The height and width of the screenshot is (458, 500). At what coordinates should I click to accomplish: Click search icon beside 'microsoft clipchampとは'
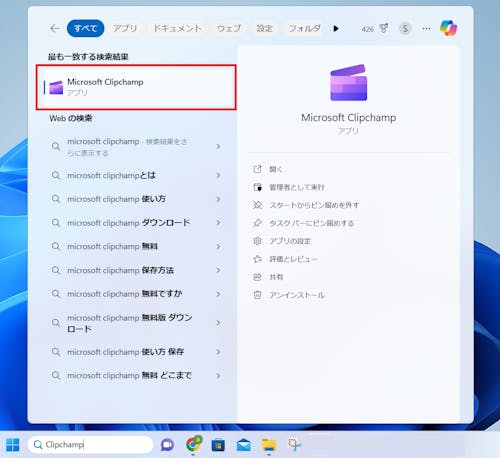[56, 175]
